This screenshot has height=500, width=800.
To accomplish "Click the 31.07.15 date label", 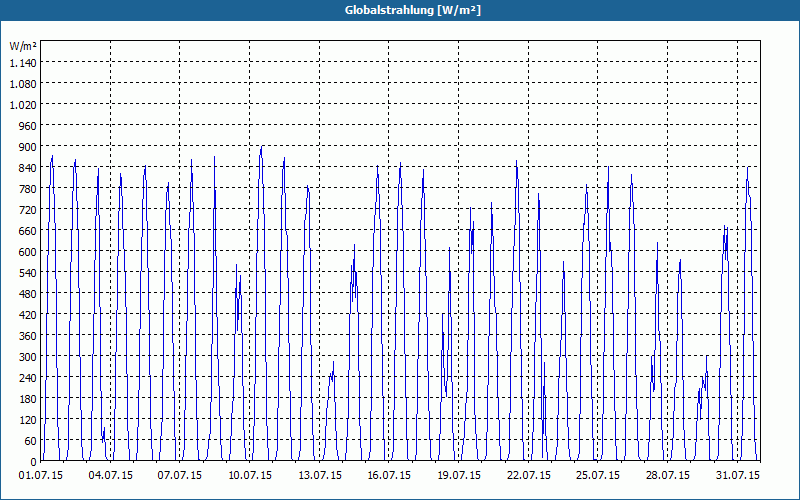I will (738, 476).
